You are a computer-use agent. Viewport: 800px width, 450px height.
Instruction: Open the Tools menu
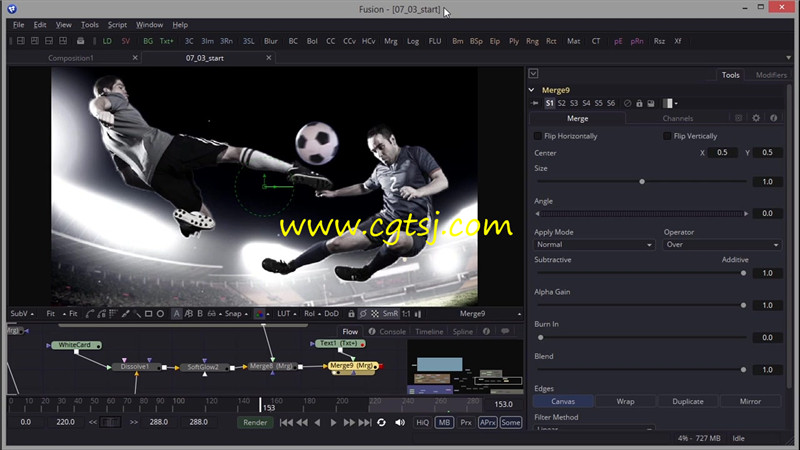coord(89,24)
